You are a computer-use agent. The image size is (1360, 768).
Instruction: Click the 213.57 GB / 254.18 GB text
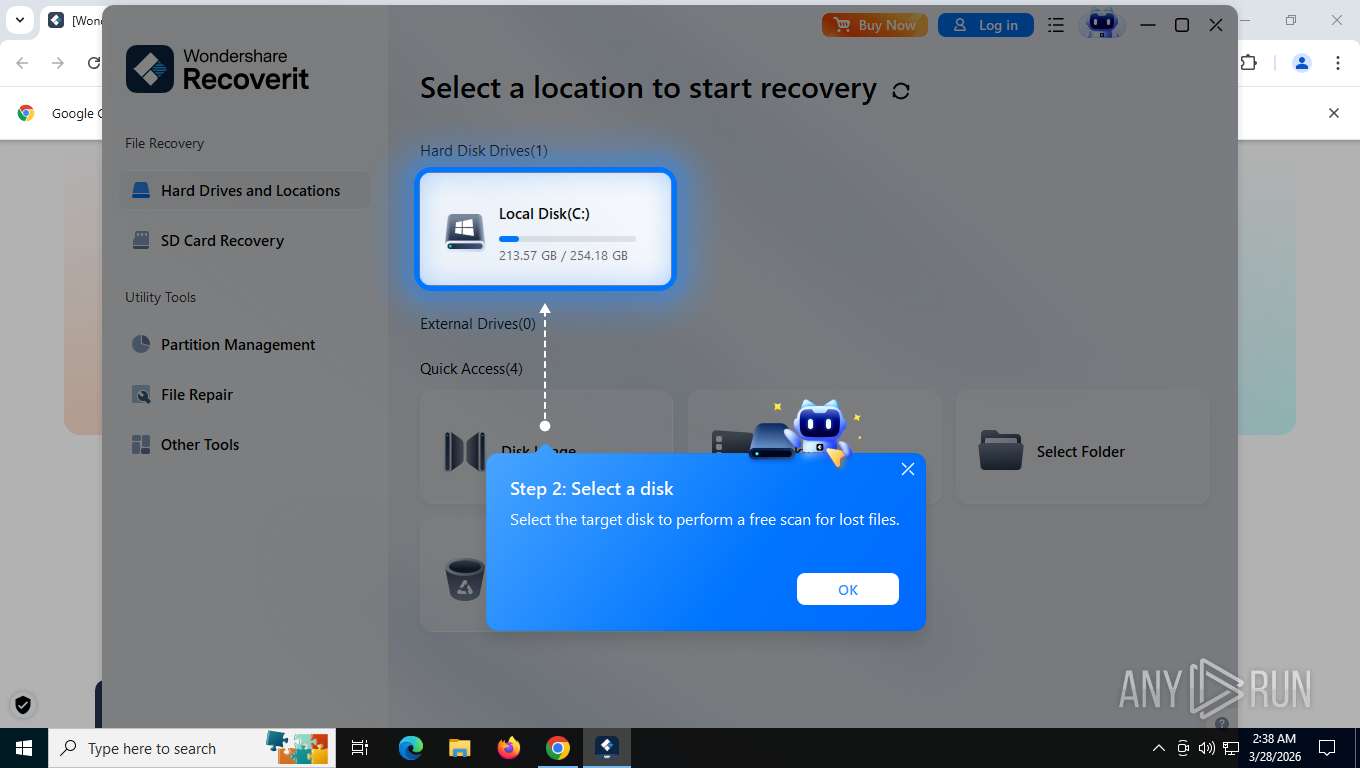click(x=563, y=256)
